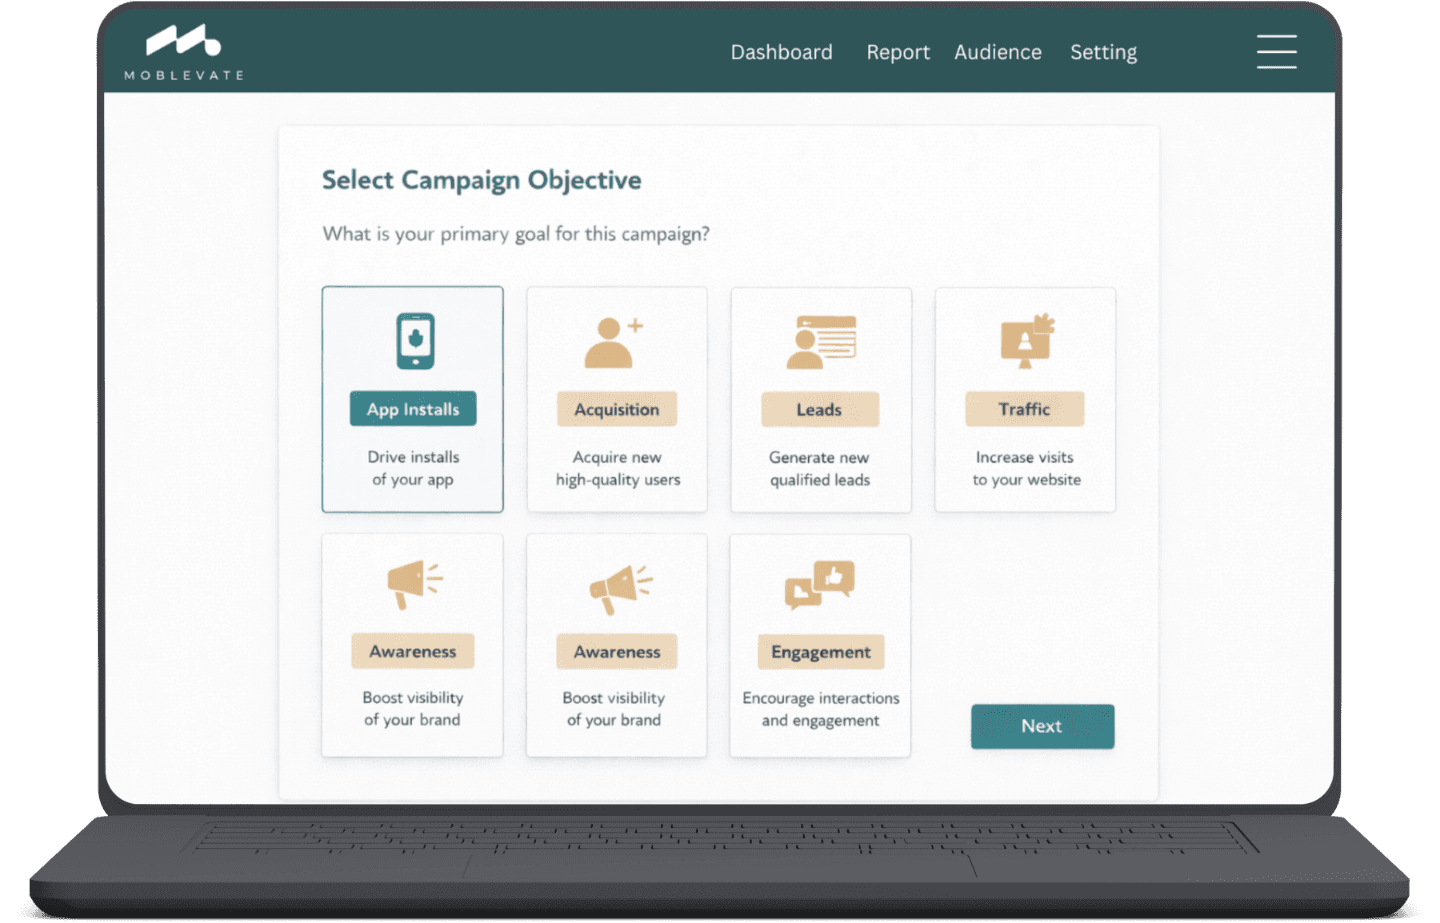Choose the Acquisition objective label
1440x923 pixels.
coord(616,409)
